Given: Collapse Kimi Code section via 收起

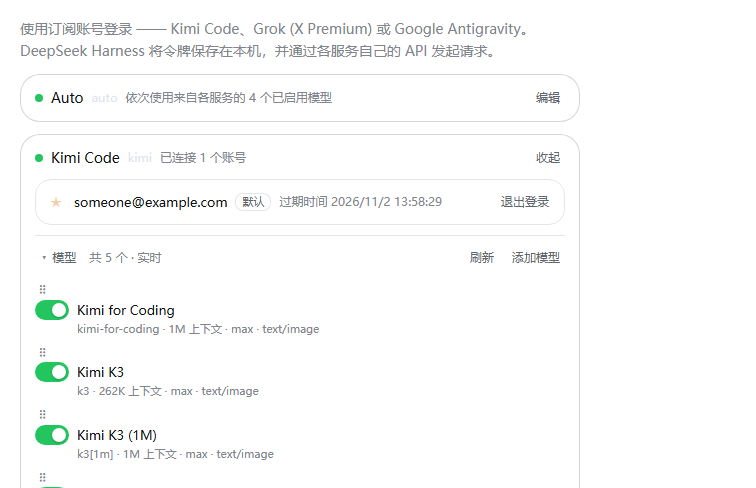Looking at the screenshot, I should point(548,158).
